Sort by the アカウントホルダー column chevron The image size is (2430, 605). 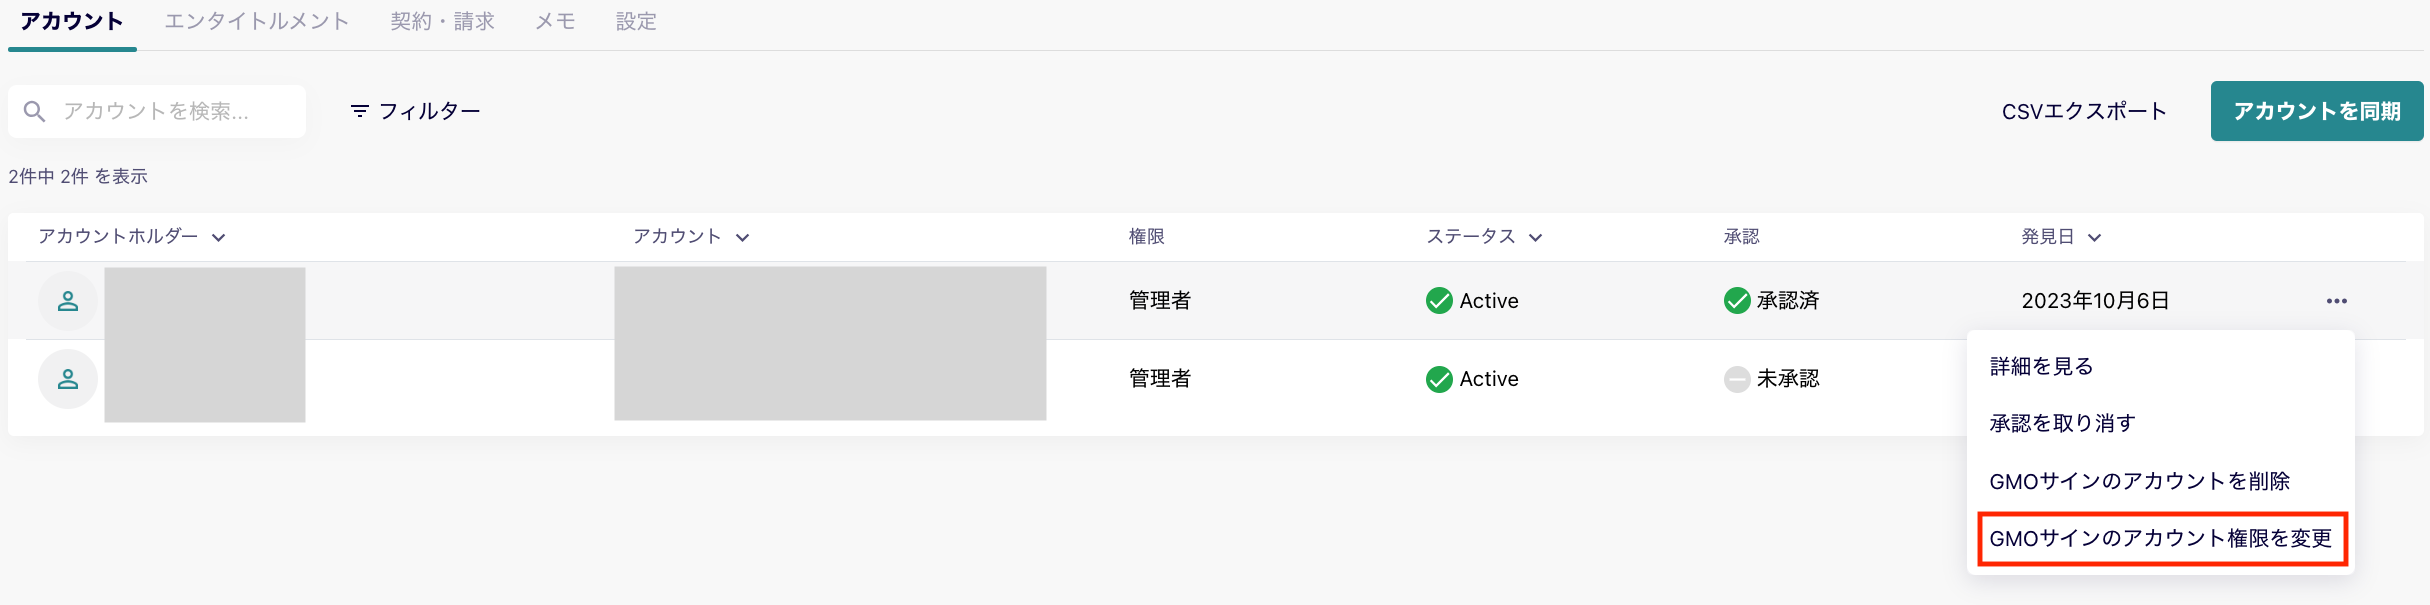pos(219,237)
